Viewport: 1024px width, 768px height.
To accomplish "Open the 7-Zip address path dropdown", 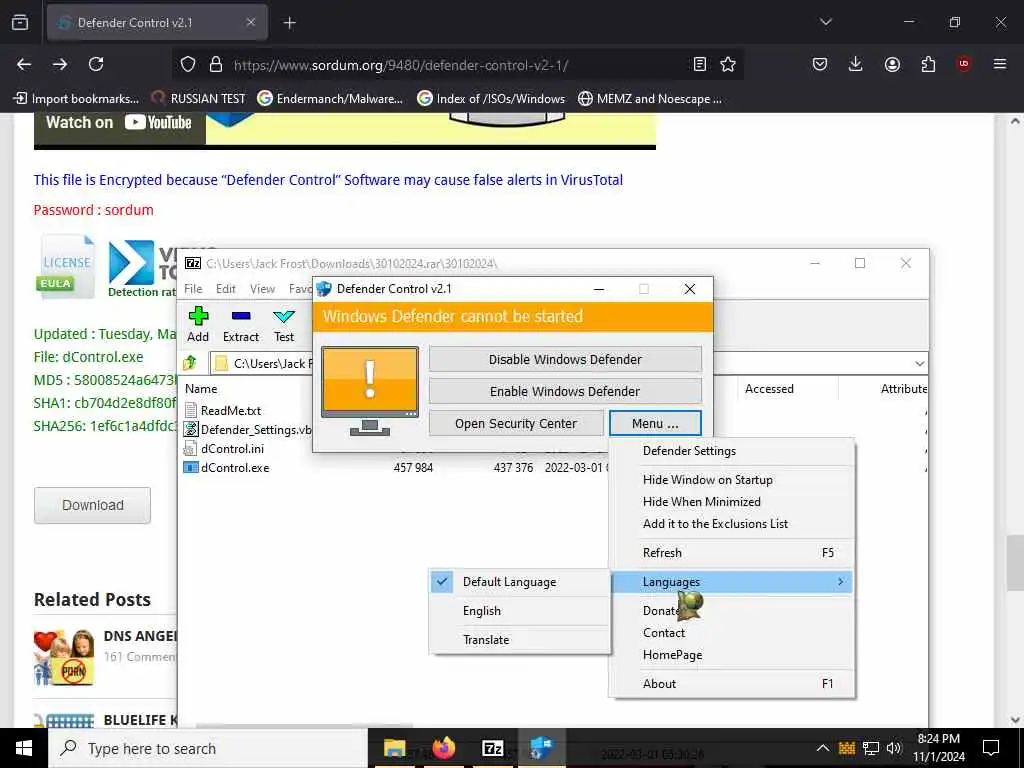I will point(920,364).
